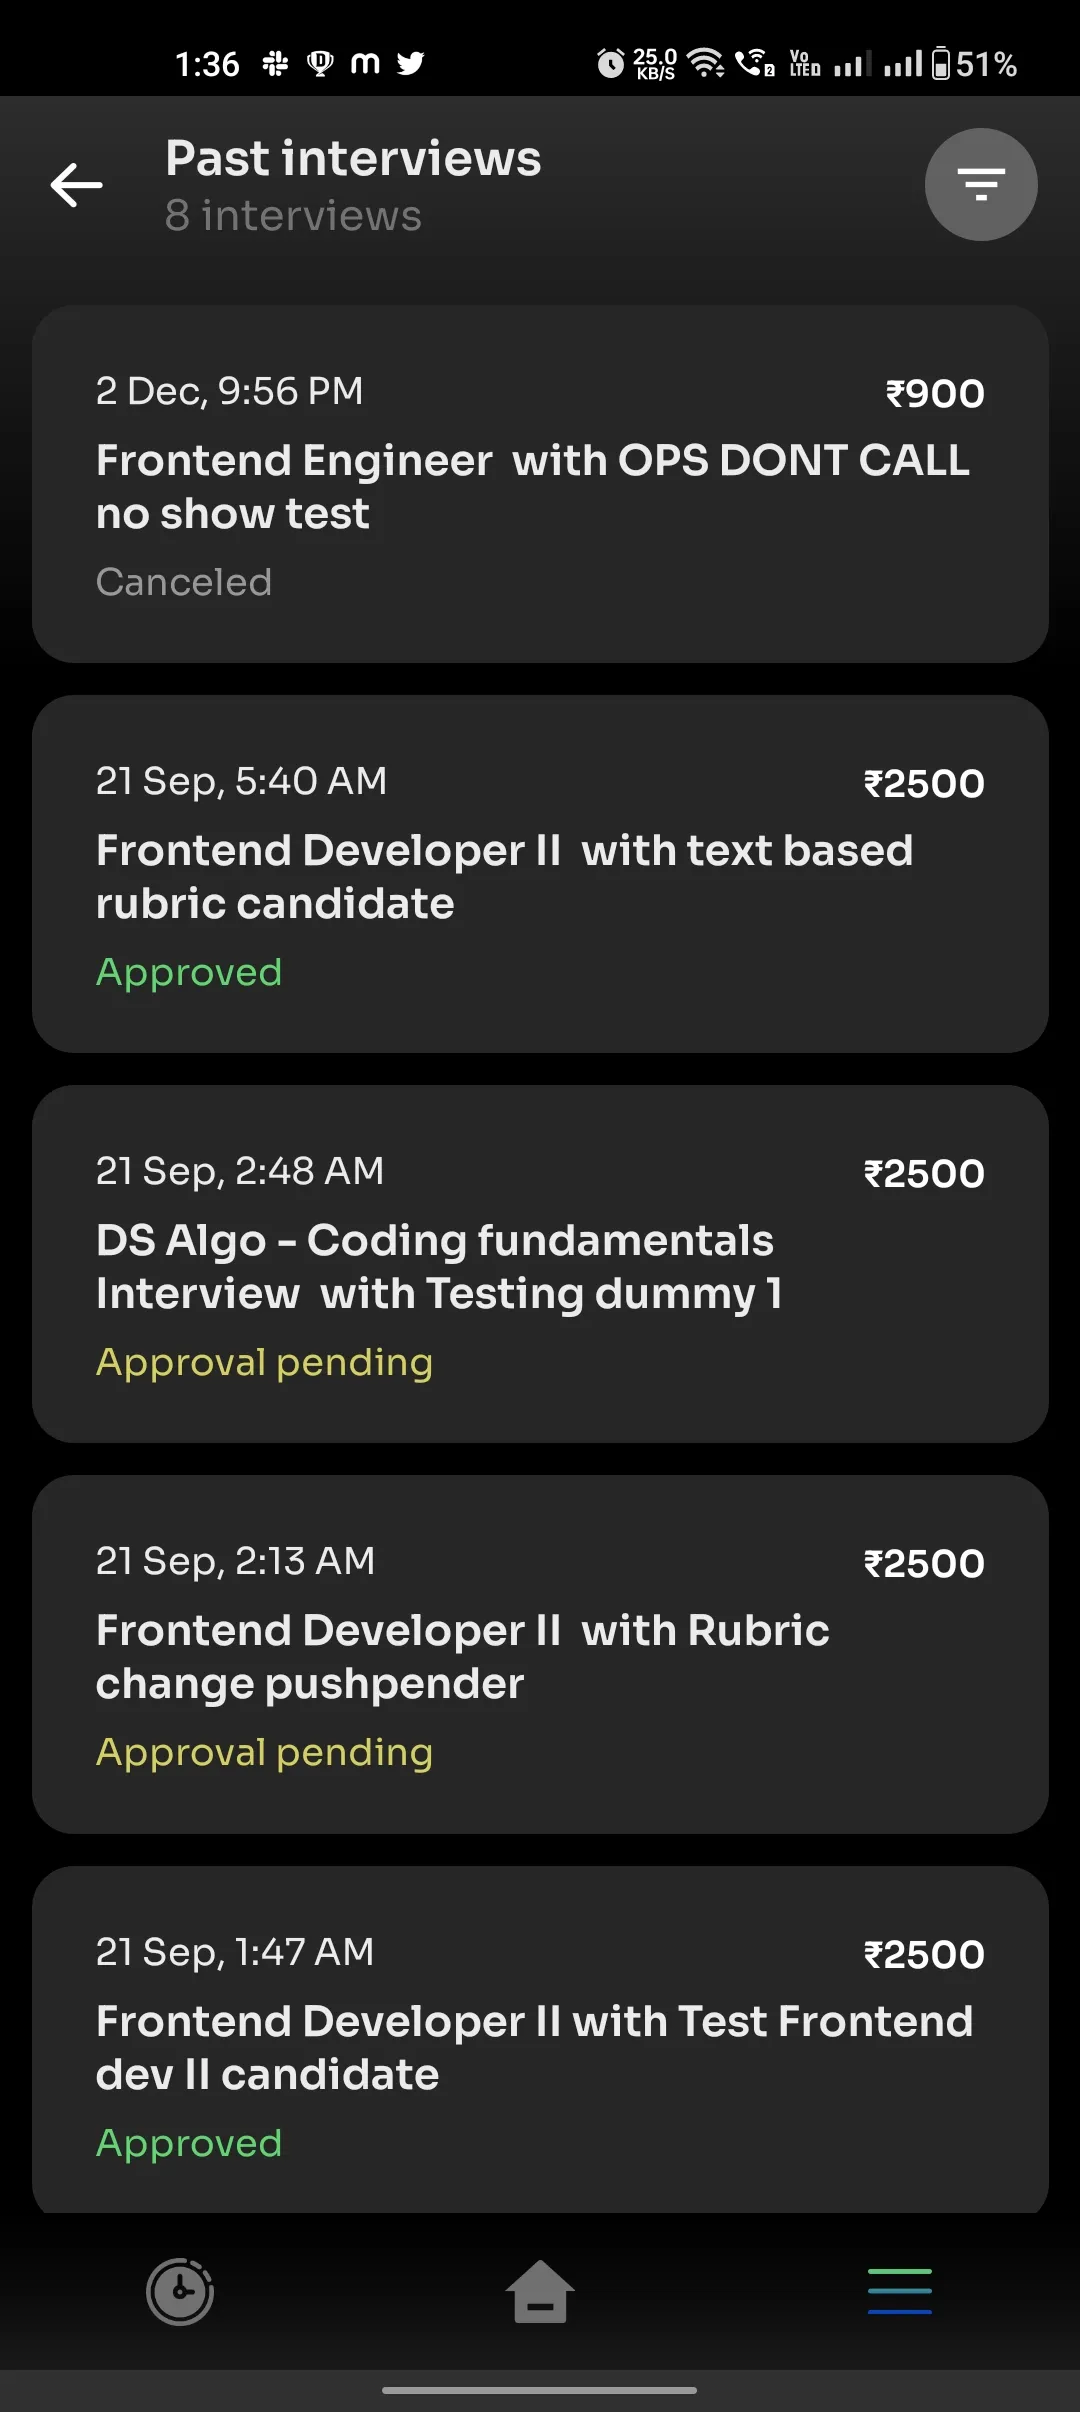The height and width of the screenshot is (2412, 1080).
Task: Tap the Twitter notification icon in status bar
Action: (410, 64)
